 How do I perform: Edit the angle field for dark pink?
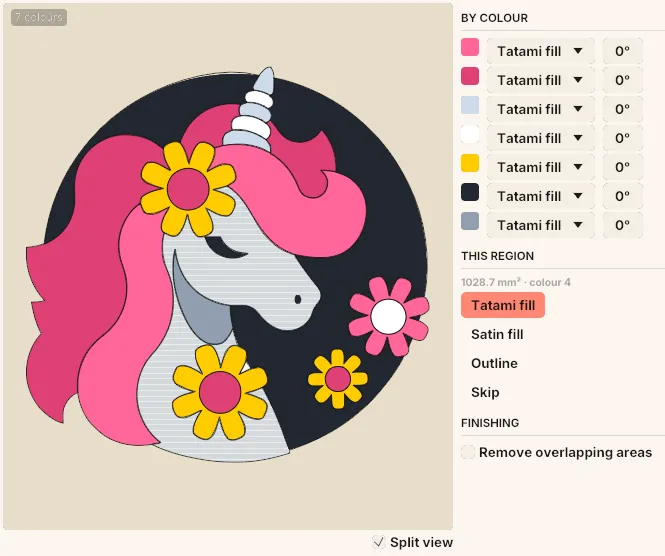[x=623, y=80]
